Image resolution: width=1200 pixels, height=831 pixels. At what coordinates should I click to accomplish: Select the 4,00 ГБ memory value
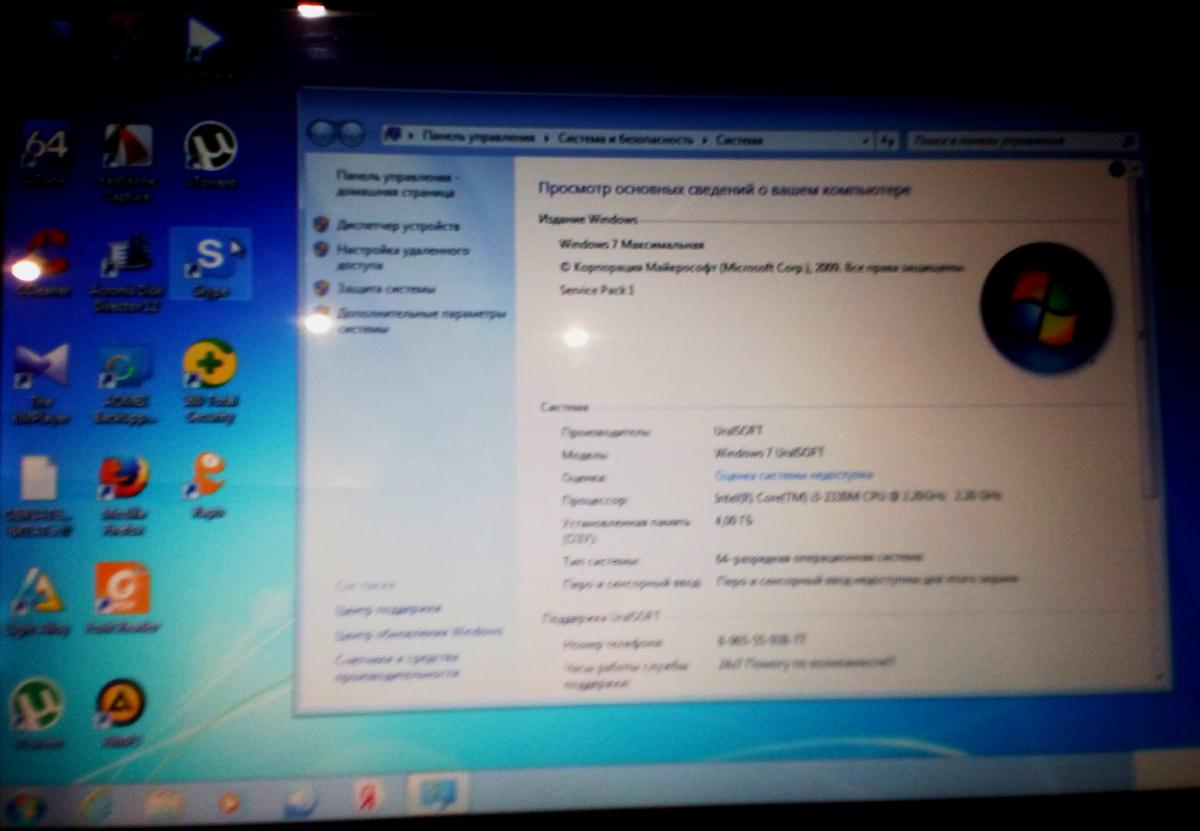pos(734,521)
